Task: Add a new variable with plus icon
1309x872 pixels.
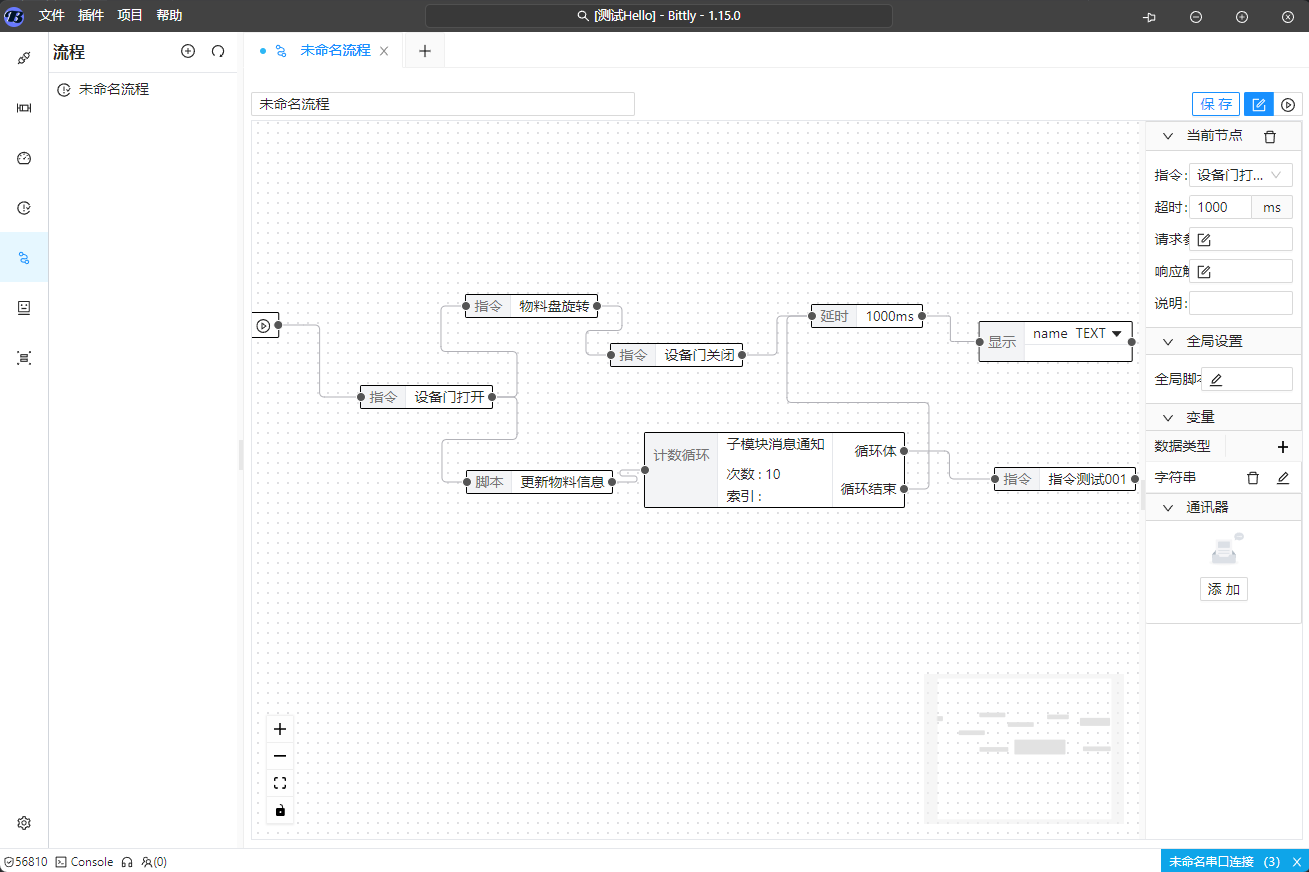Action: point(1283,447)
